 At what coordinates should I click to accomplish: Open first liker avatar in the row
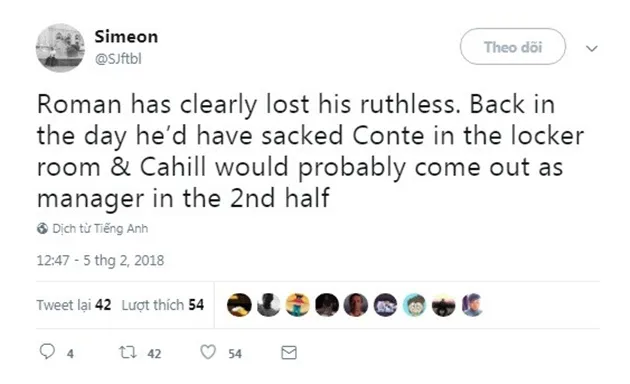pos(239,305)
